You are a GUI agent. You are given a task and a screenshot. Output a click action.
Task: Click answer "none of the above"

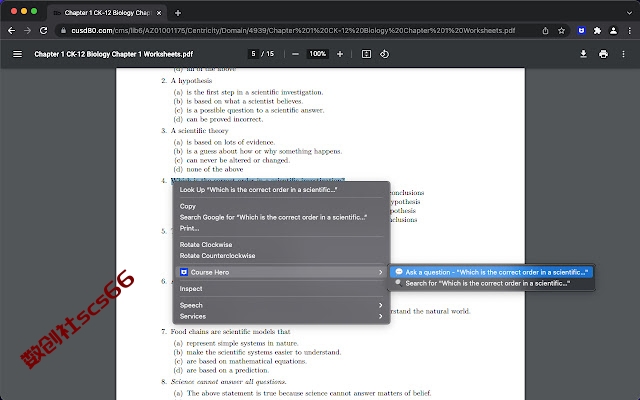click(x=215, y=169)
